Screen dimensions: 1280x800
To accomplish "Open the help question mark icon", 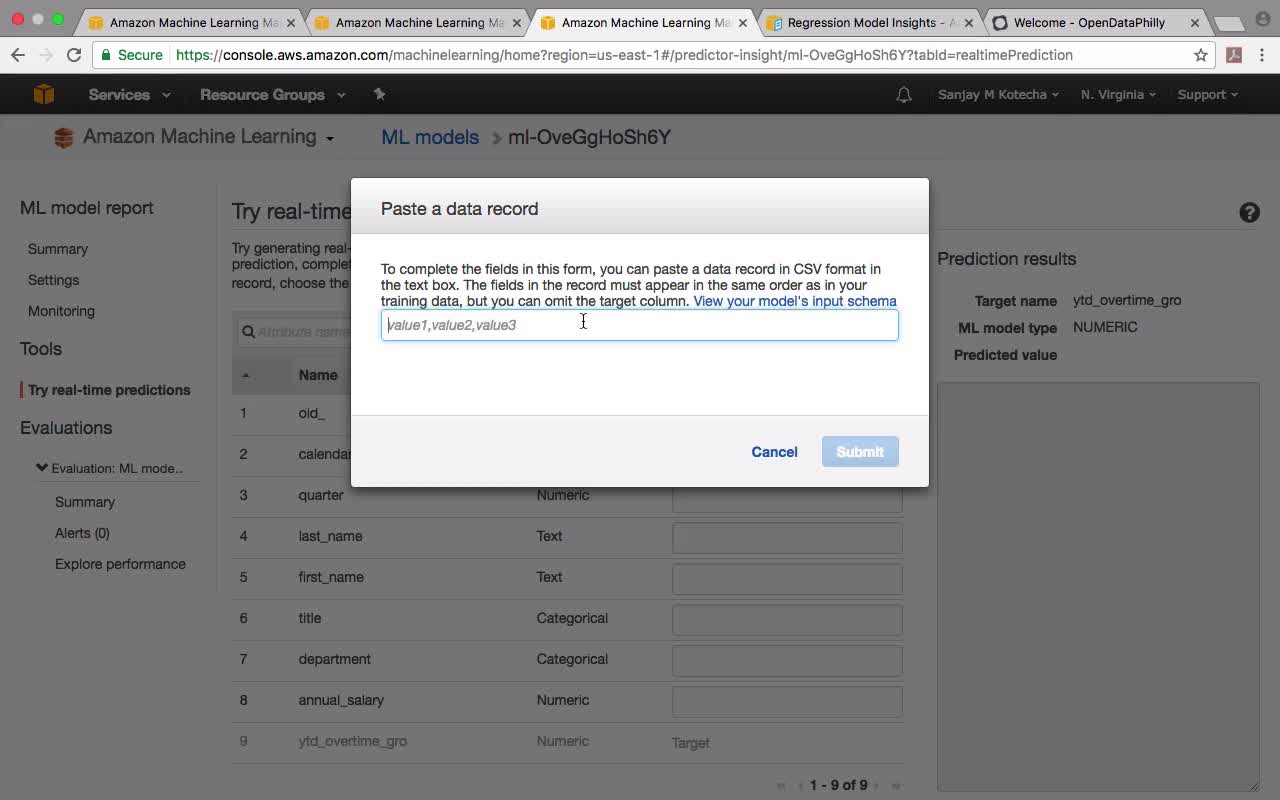I will [x=1249, y=212].
